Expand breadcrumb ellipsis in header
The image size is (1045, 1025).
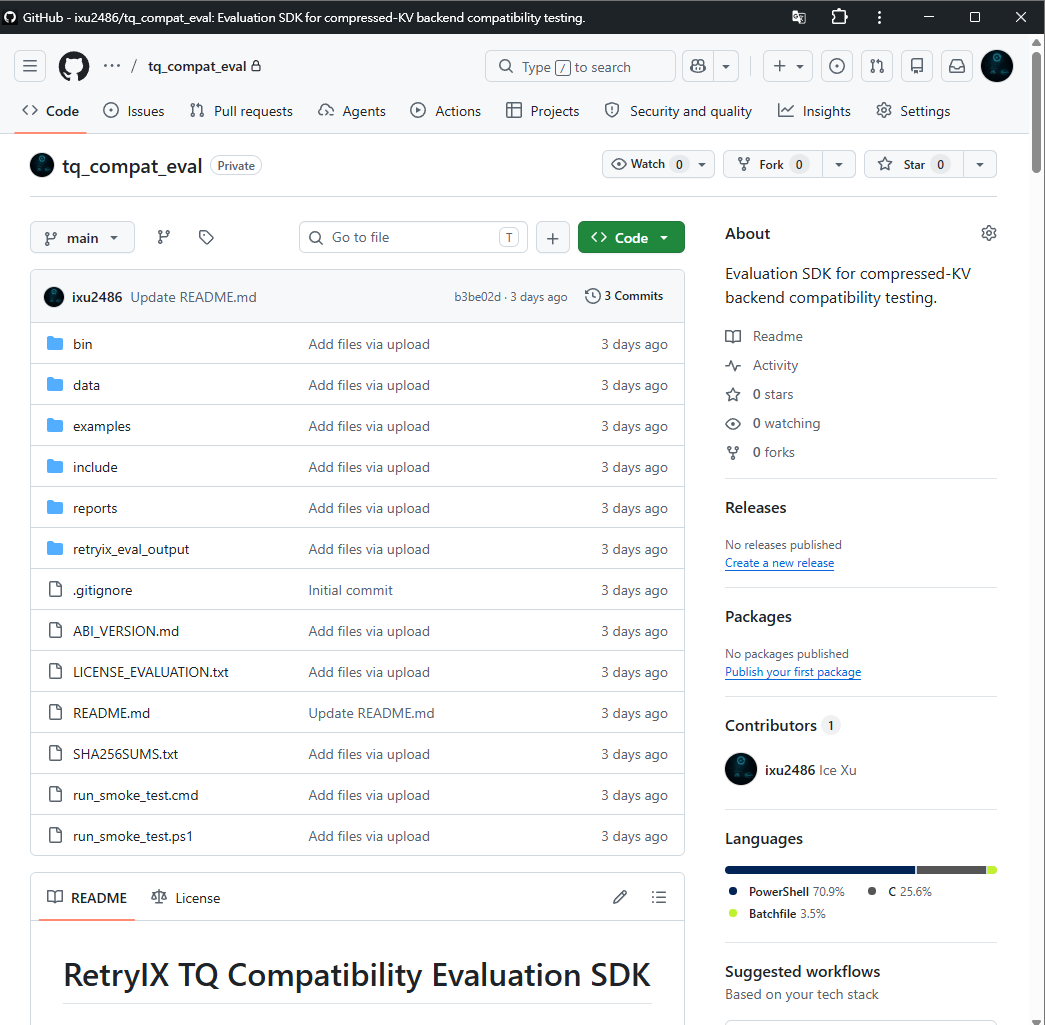click(x=112, y=66)
